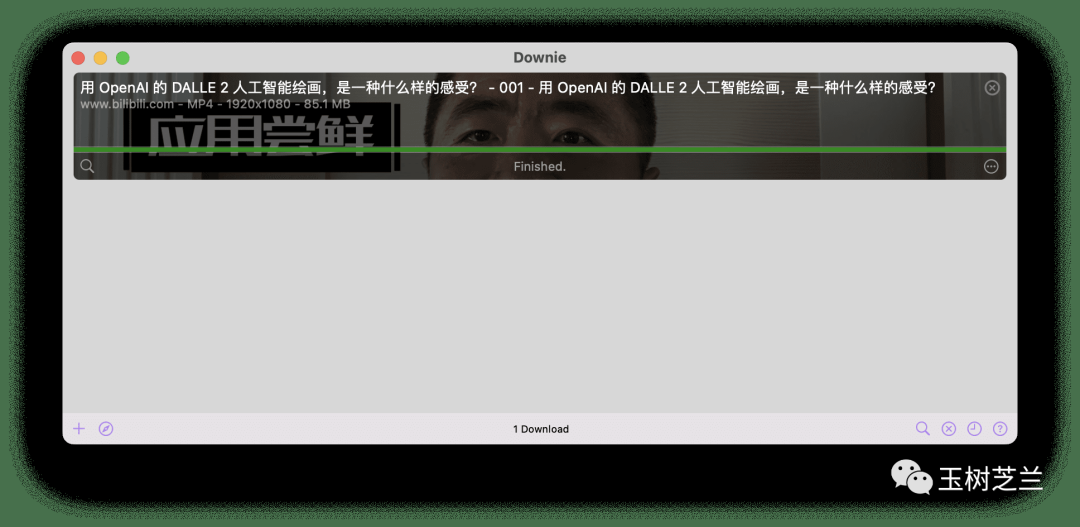Close the Downie window
The height and width of the screenshot is (527, 1080).
[x=78, y=58]
